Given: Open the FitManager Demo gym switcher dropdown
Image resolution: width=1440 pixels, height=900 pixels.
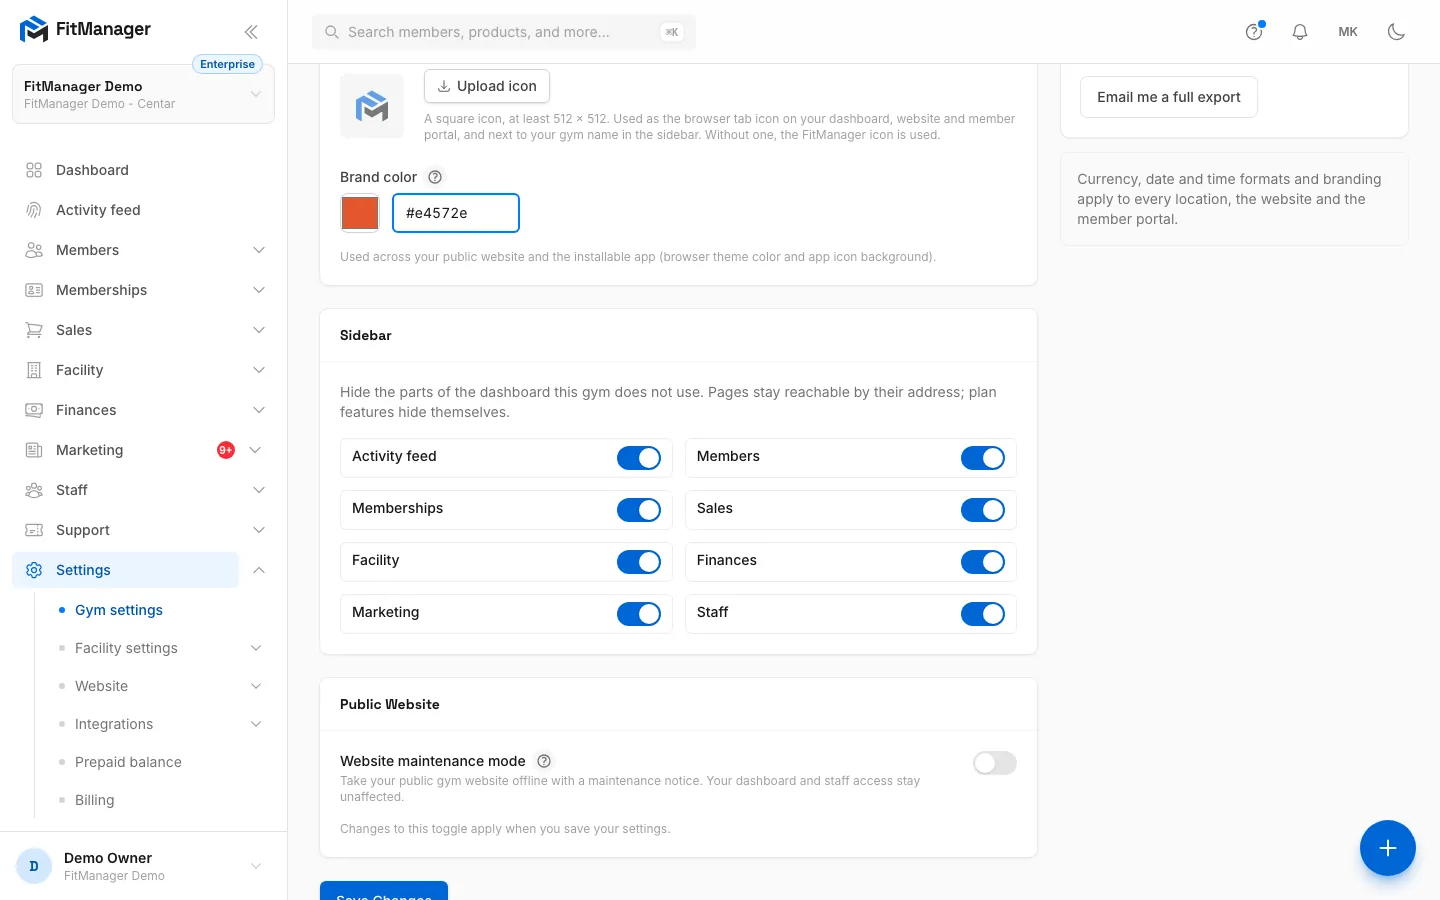Looking at the screenshot, I should point(143,94).
